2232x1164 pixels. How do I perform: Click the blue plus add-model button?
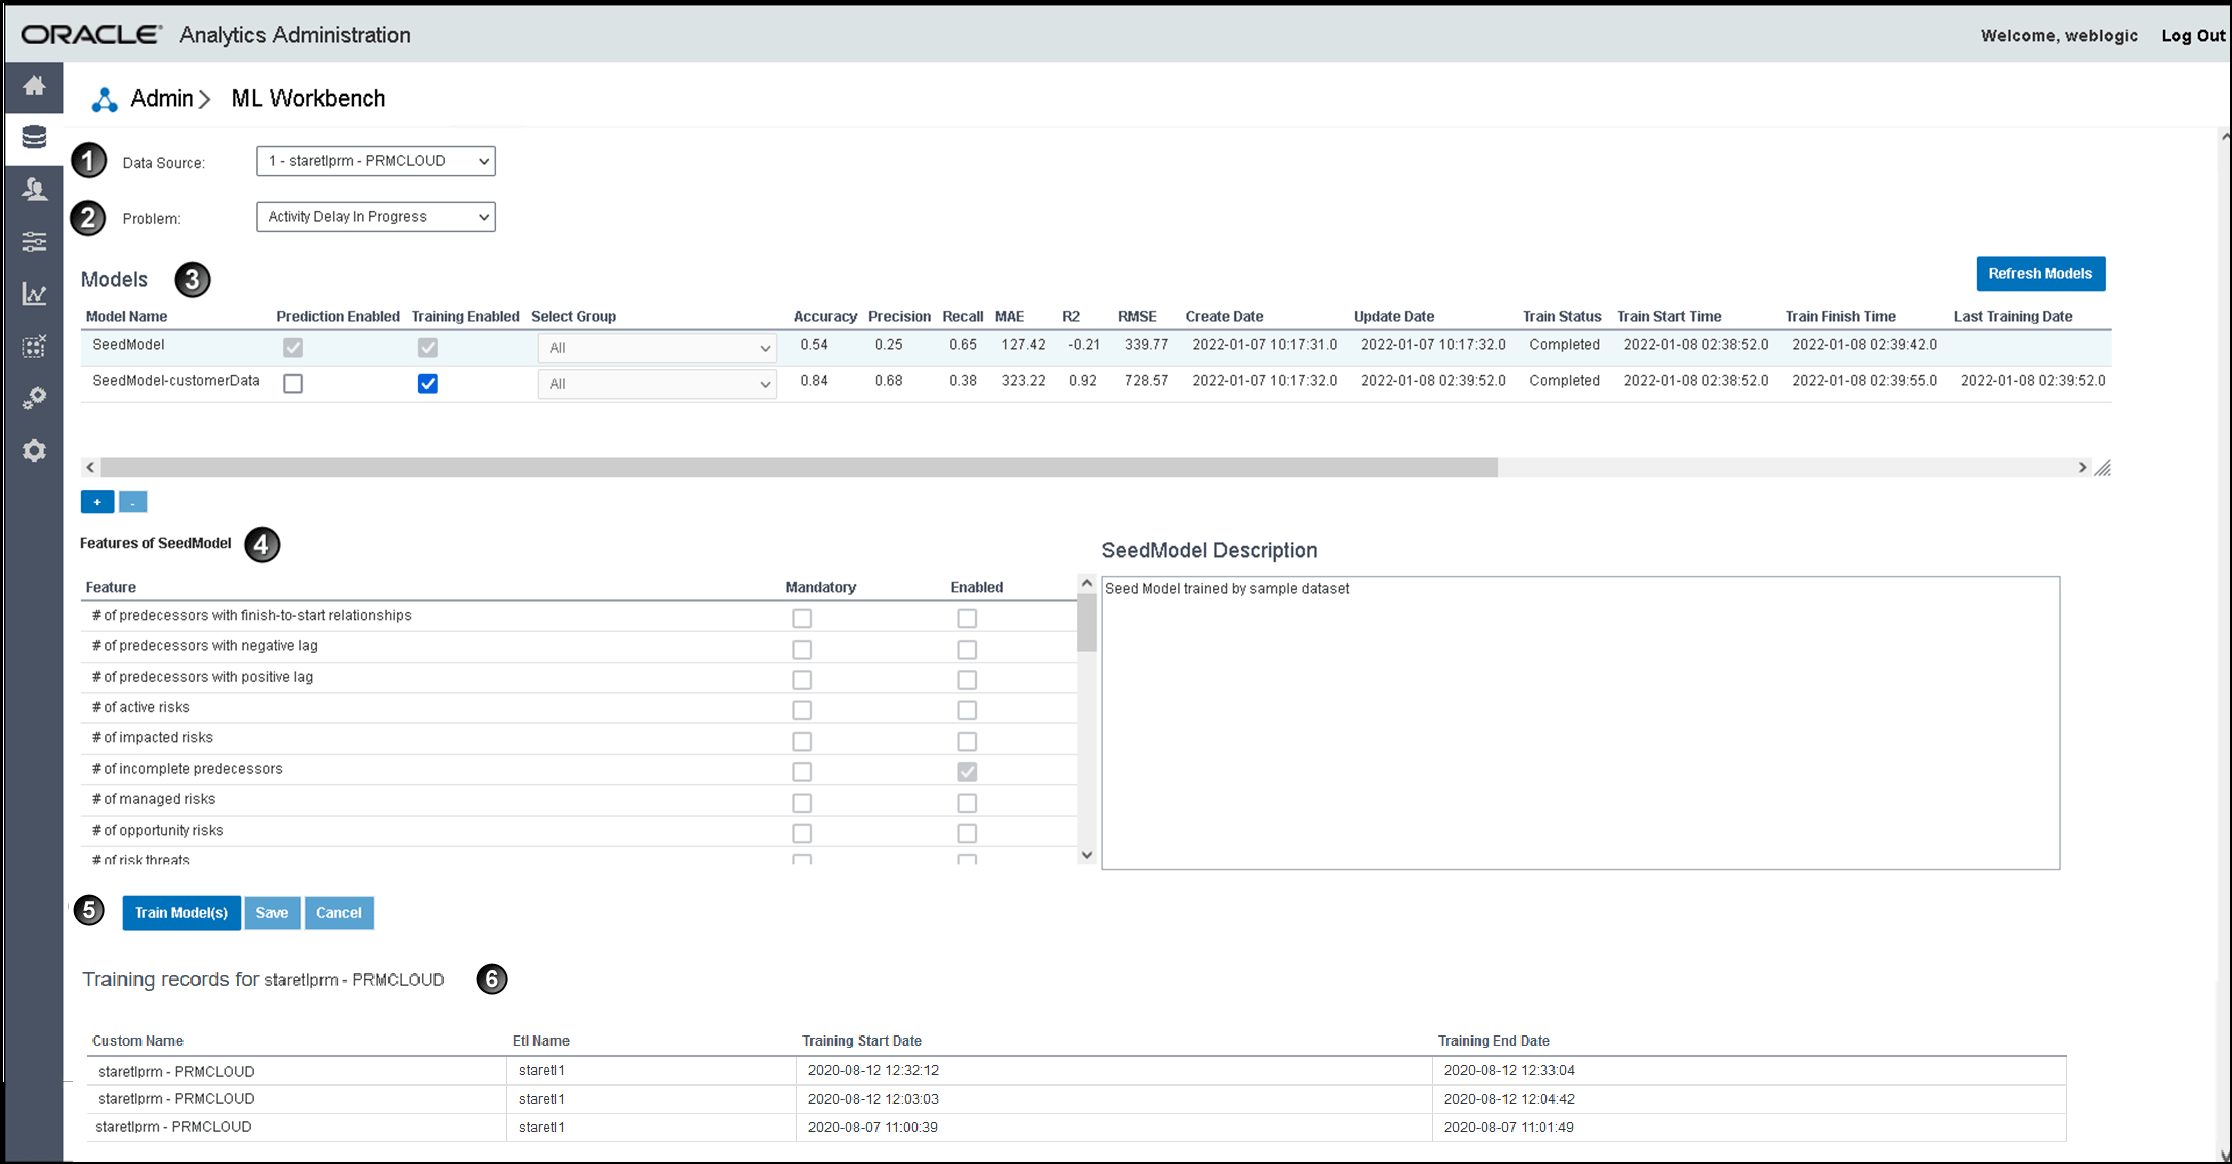(97, 502)
